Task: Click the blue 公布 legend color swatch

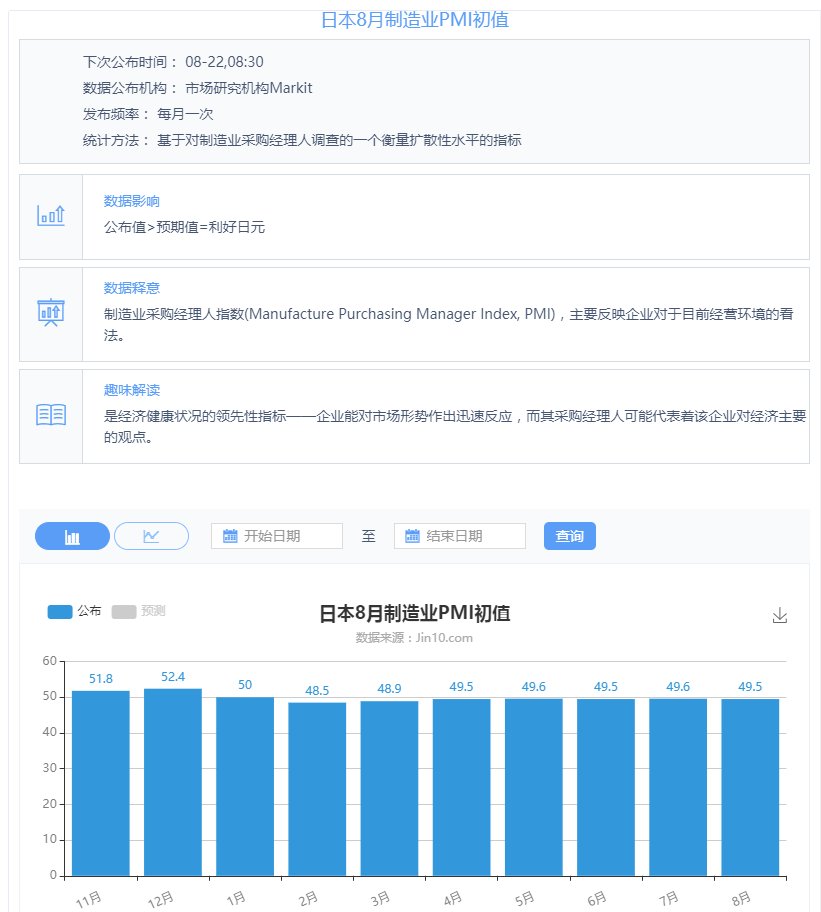Action: point(60,612)
